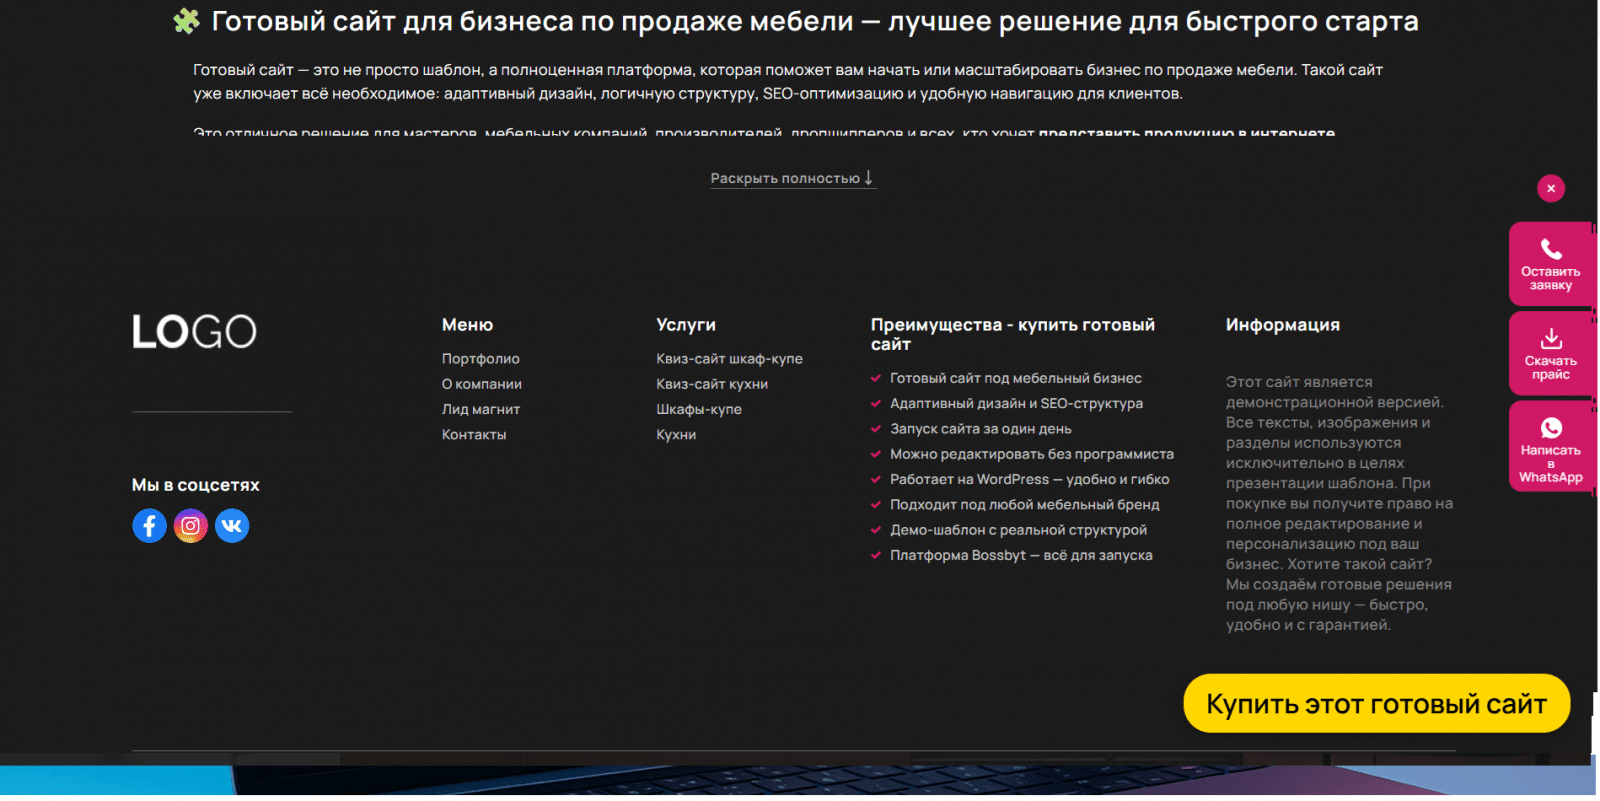Select 'Кухни' under Услуги
1600x801 pixels.
tap(676, 435)
